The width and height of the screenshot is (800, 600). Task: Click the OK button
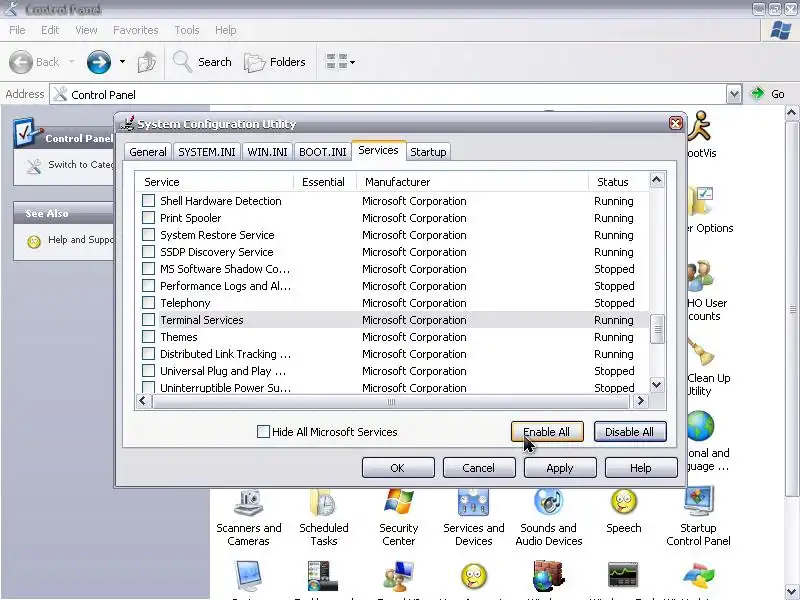pos(398,468)
